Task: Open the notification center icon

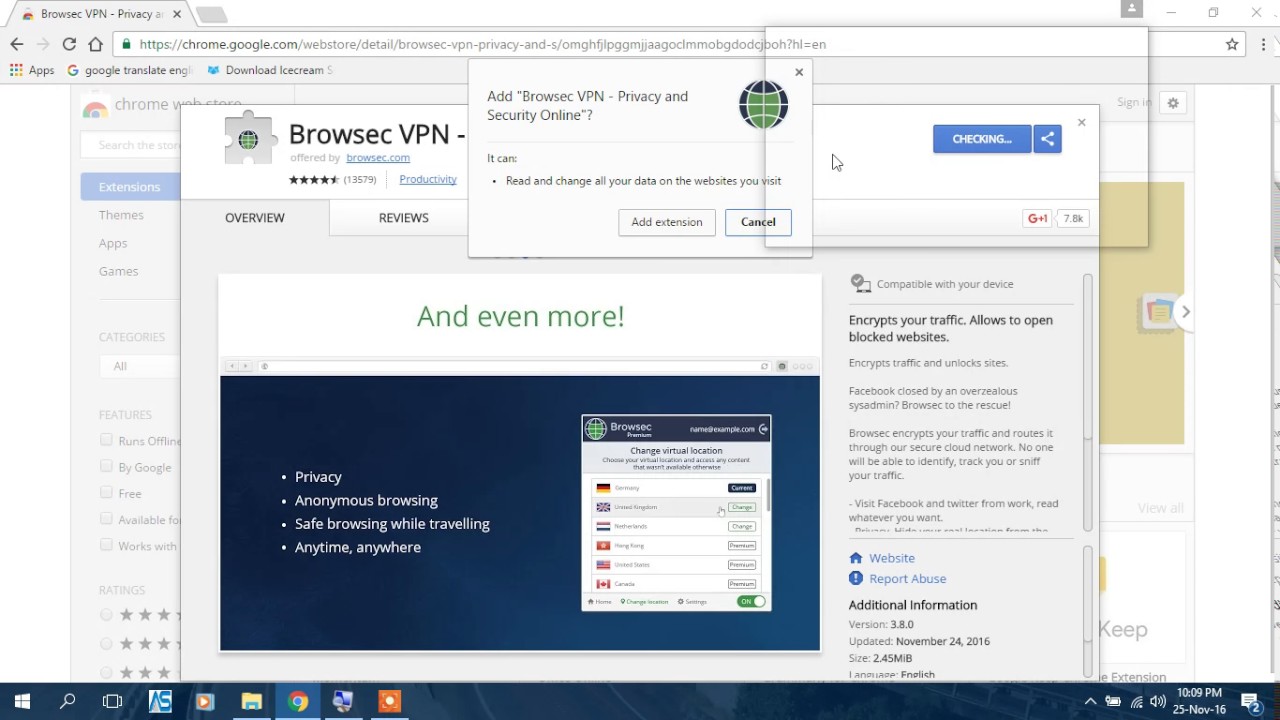Action: point(1250,701)
